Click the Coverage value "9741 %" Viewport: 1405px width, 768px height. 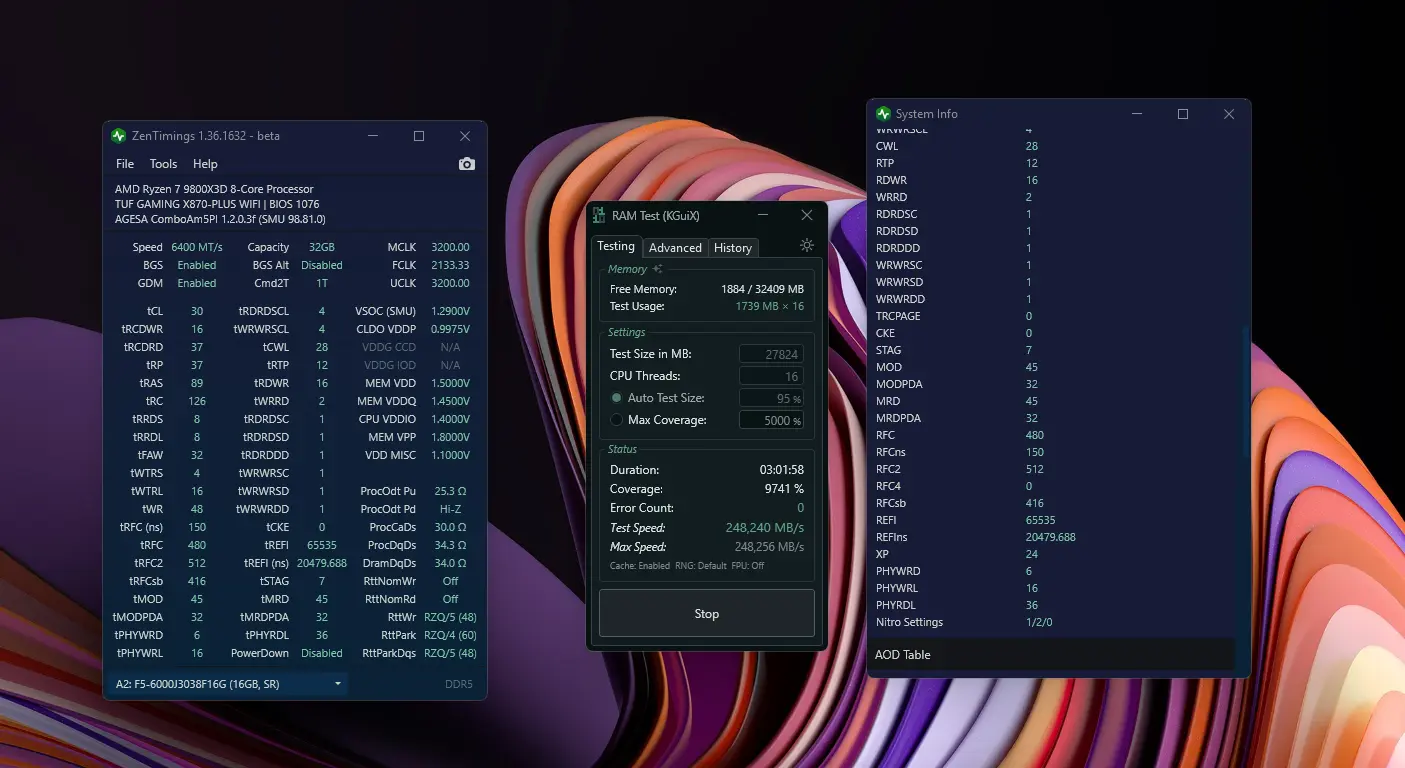coord(785,489)
